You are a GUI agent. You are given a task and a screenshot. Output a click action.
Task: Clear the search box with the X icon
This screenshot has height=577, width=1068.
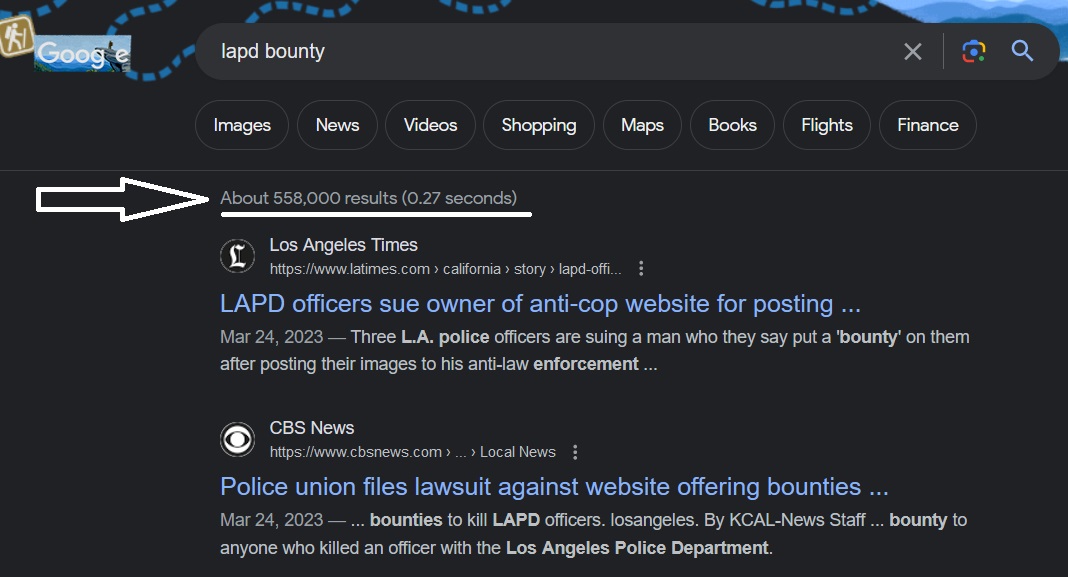(913, 51)
